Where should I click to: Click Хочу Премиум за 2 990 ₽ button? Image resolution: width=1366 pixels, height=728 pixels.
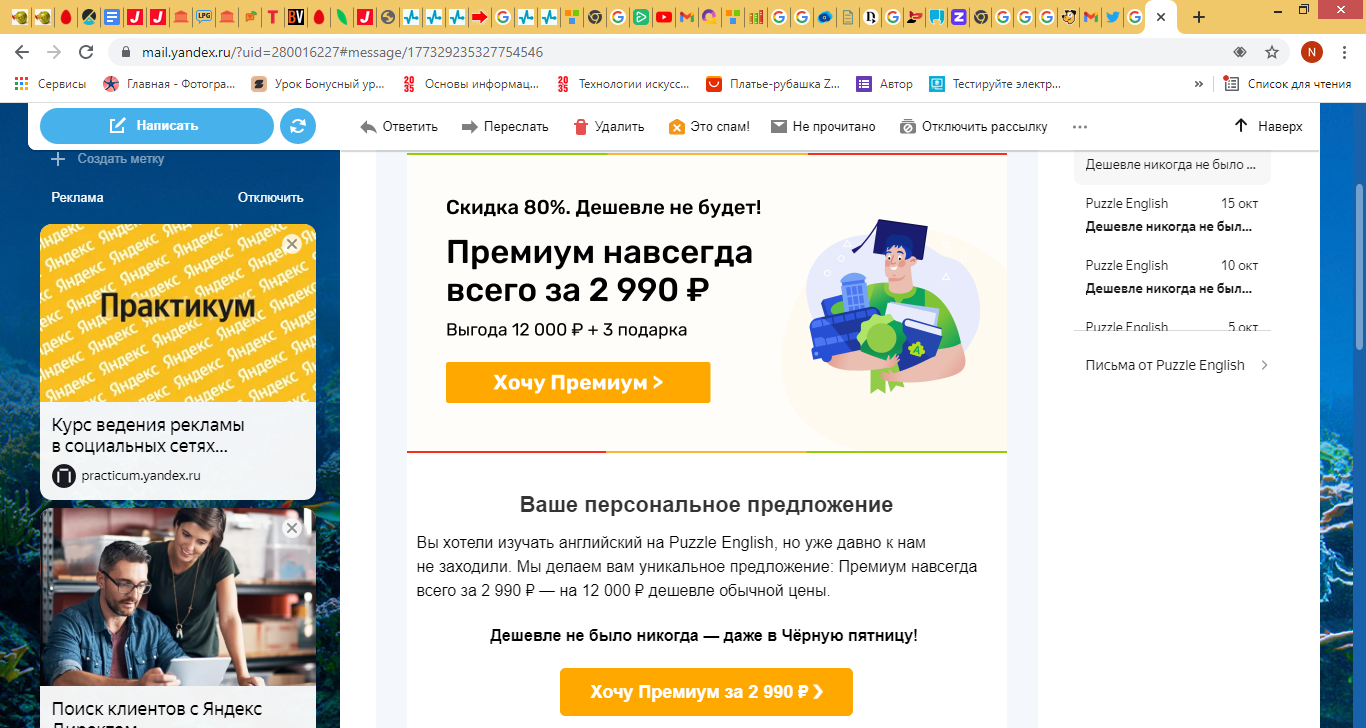(706, 692)
